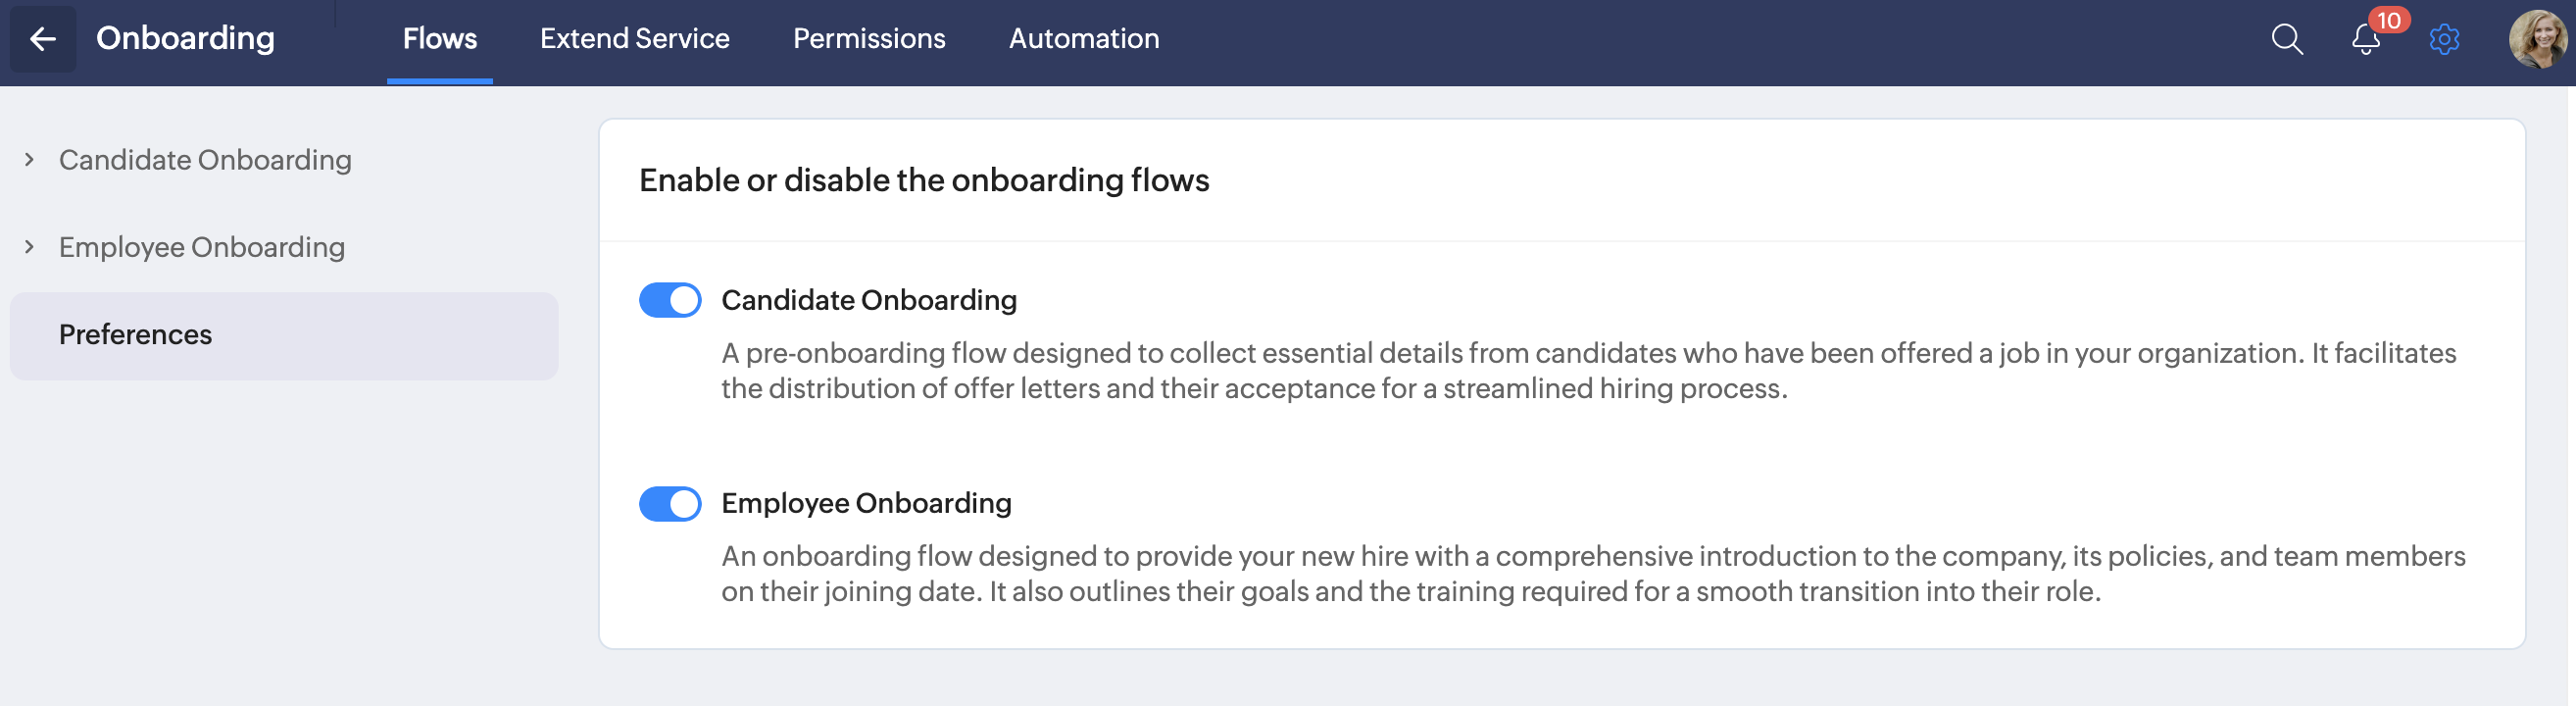Switch to the Extend Service tab

click(634, 39)
